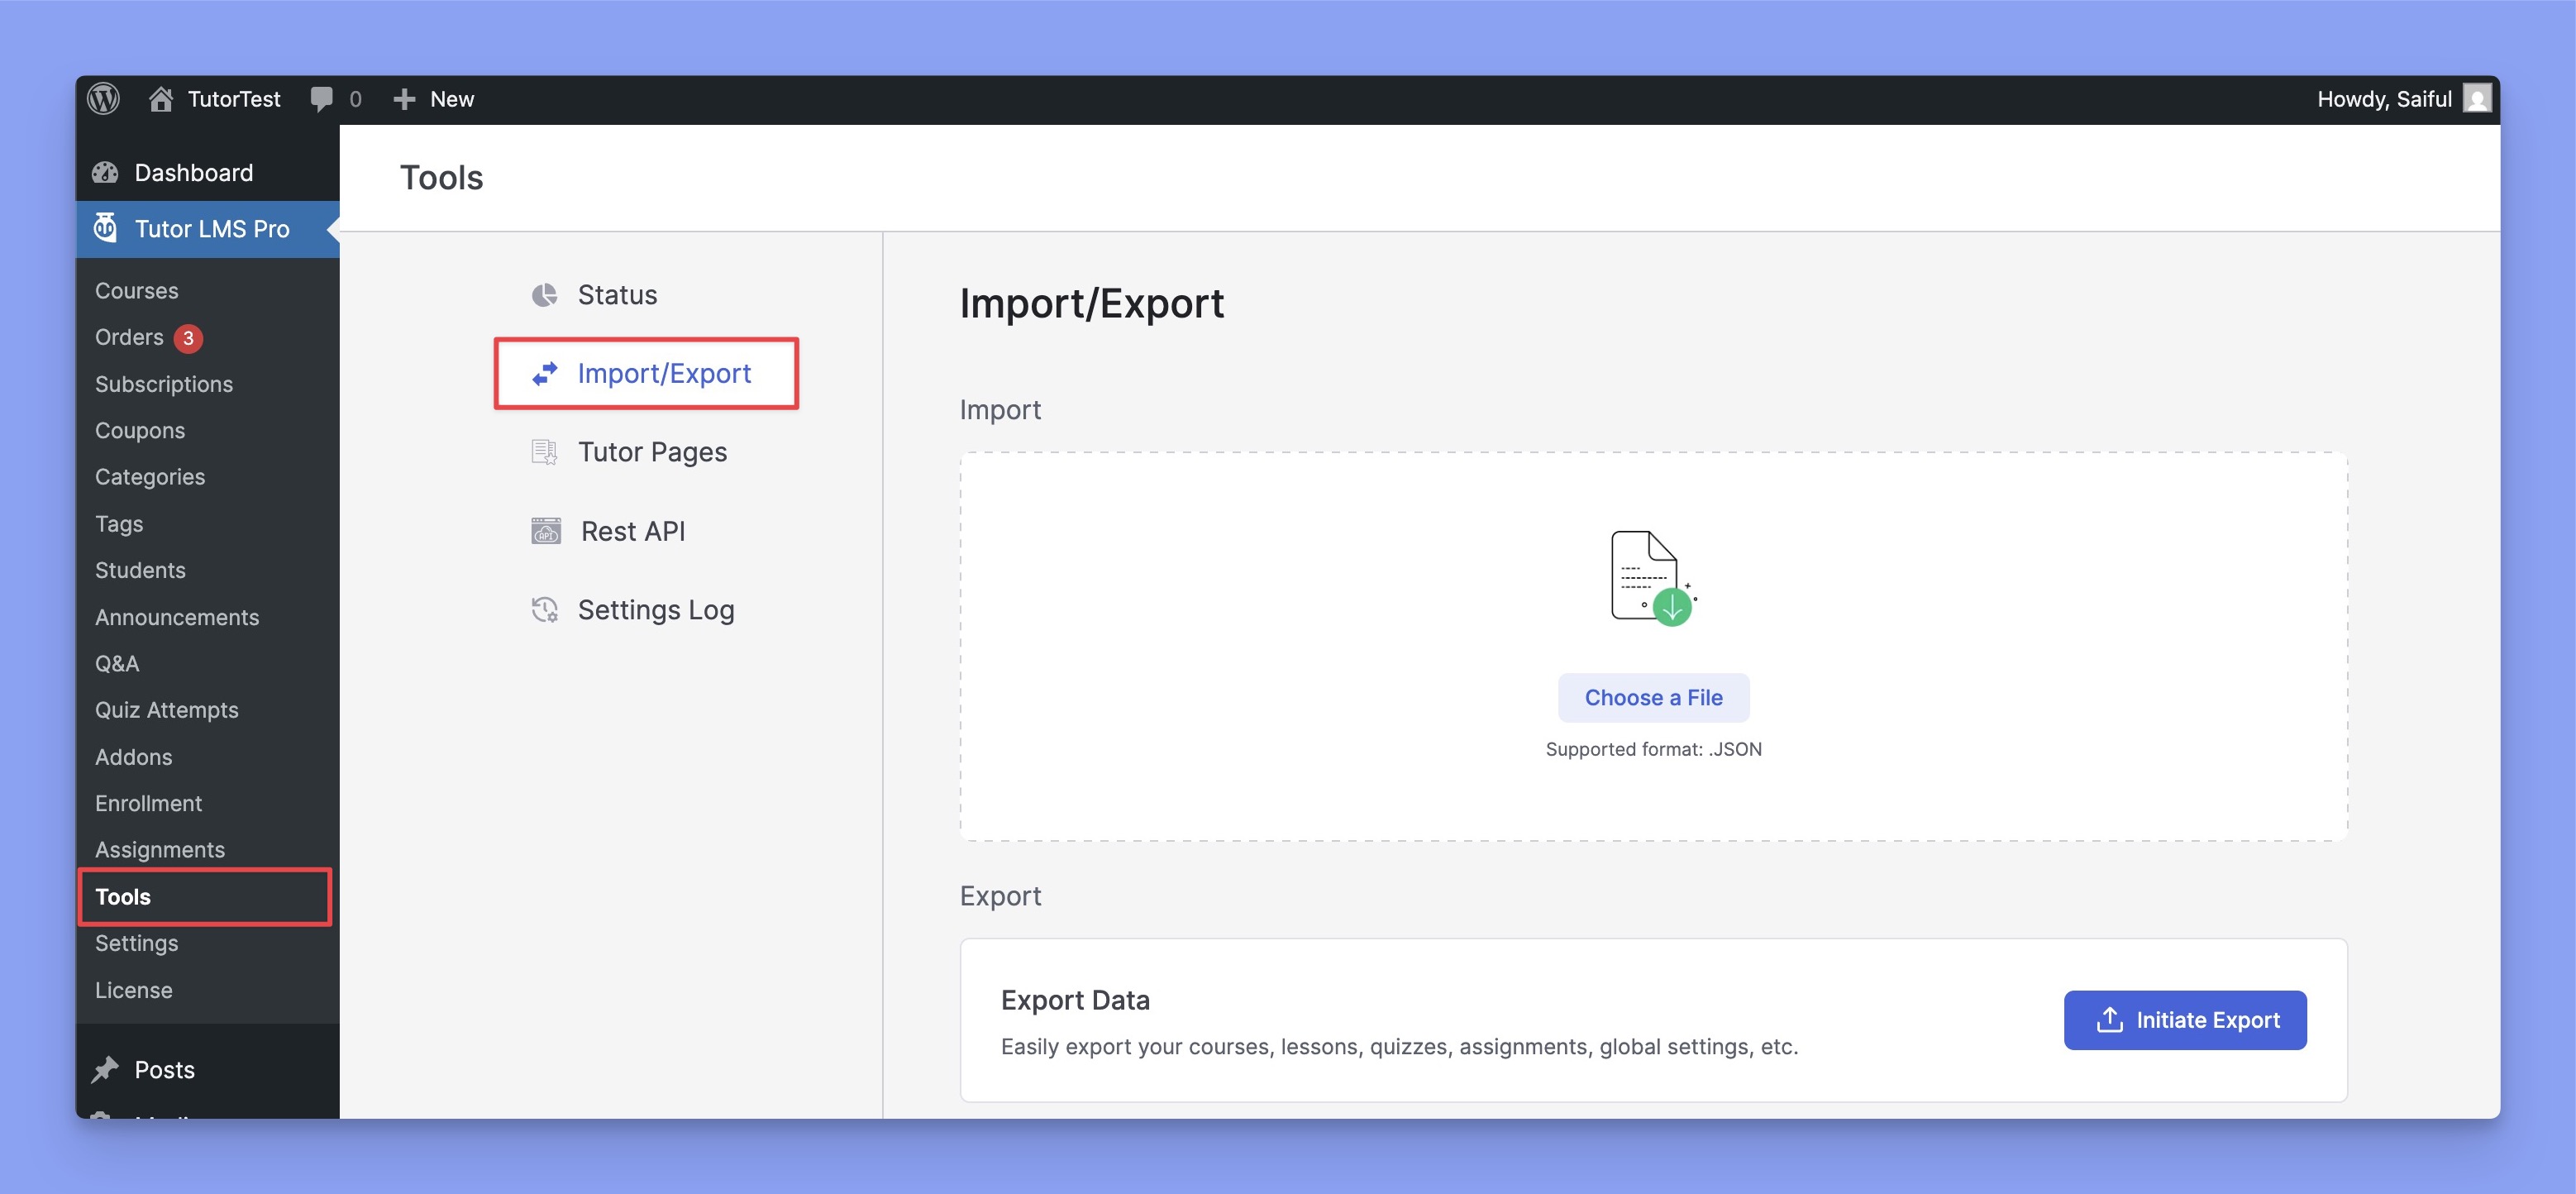The height and width of the screenshot is (1194, 2576).
Task: Open Coupons in the sidebar
Action: 140,431
